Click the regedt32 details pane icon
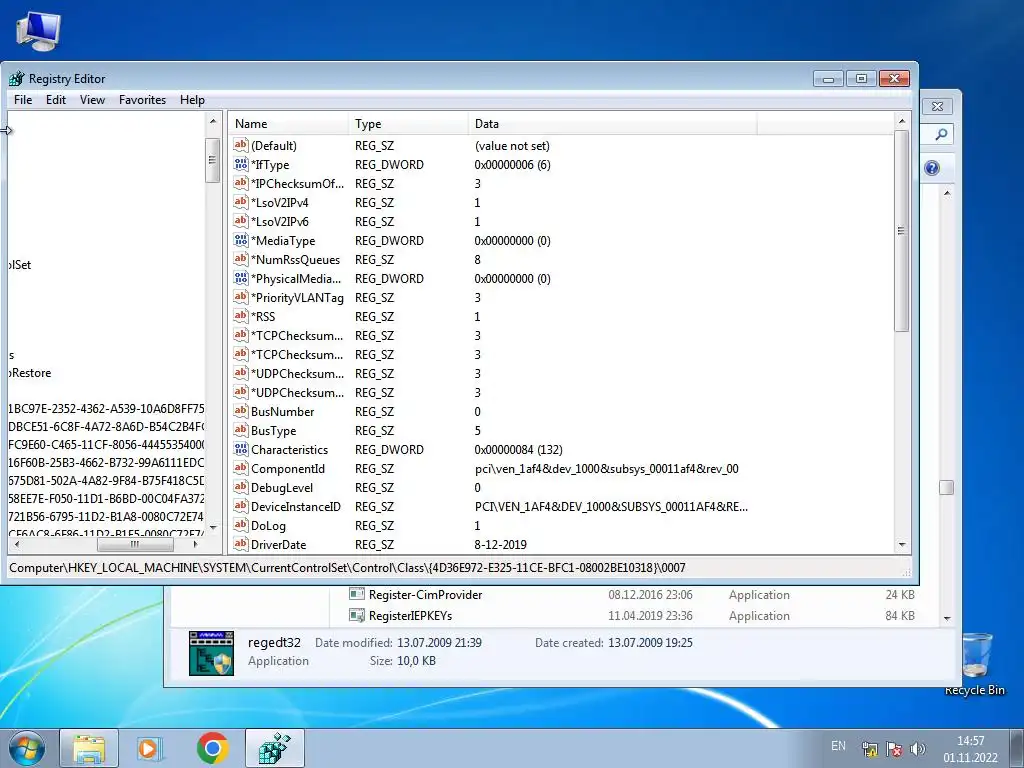1024x768 pixels. point(211,653)
